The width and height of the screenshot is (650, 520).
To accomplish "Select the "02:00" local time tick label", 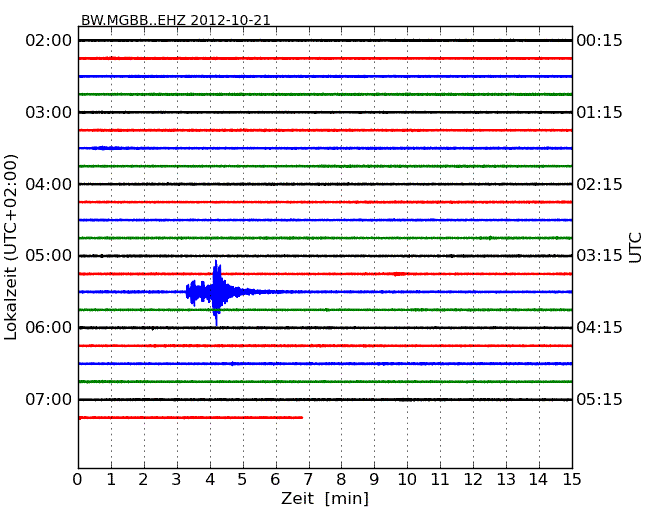I will point(49,41).
